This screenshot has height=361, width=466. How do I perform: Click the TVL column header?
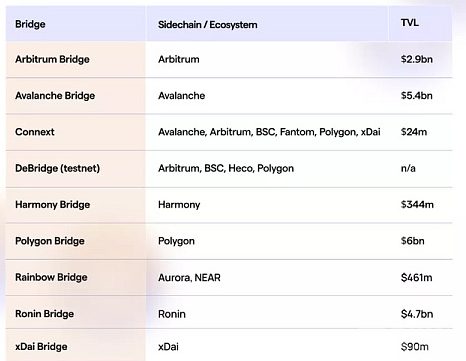tap(410, 23)
